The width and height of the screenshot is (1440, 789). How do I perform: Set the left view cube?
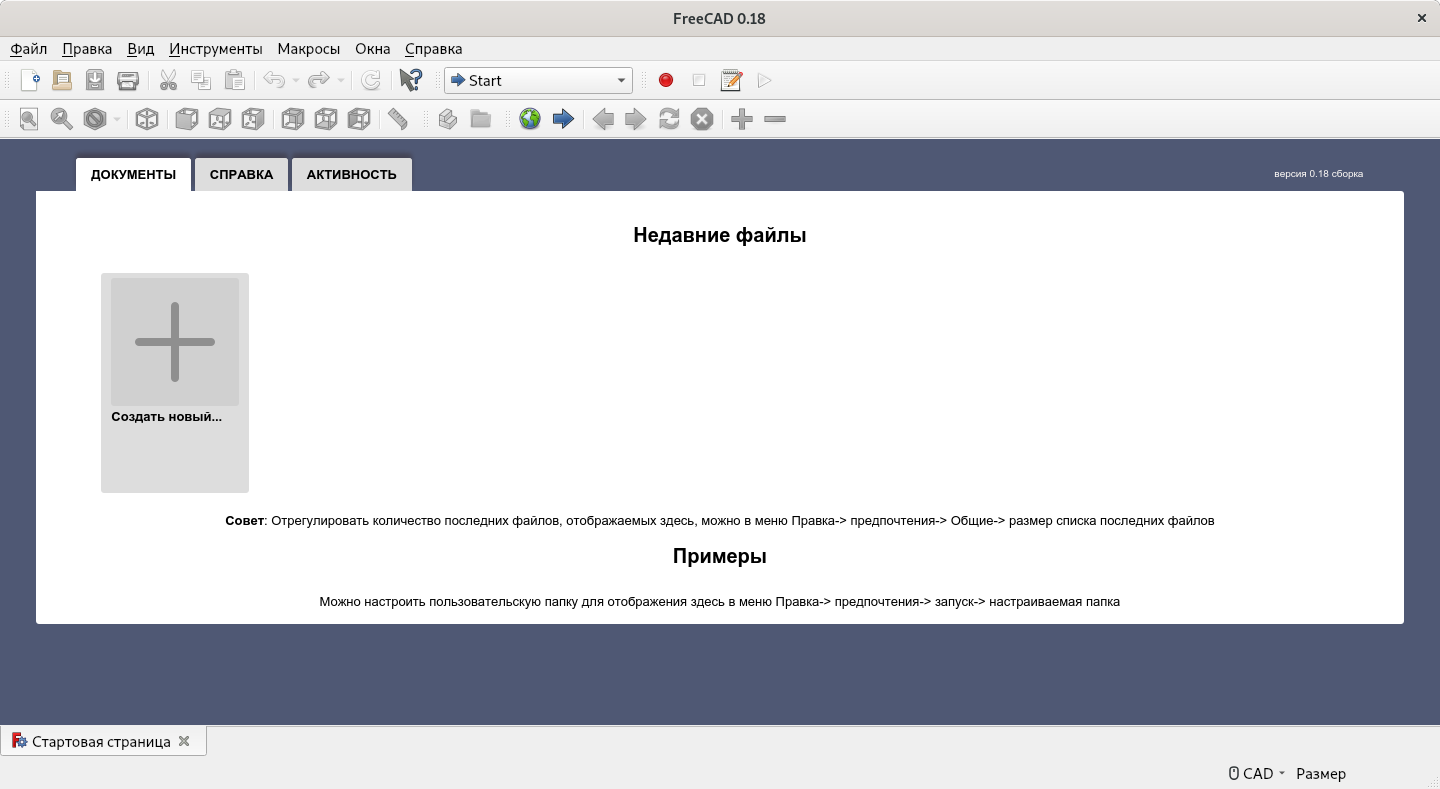[358, 119]
